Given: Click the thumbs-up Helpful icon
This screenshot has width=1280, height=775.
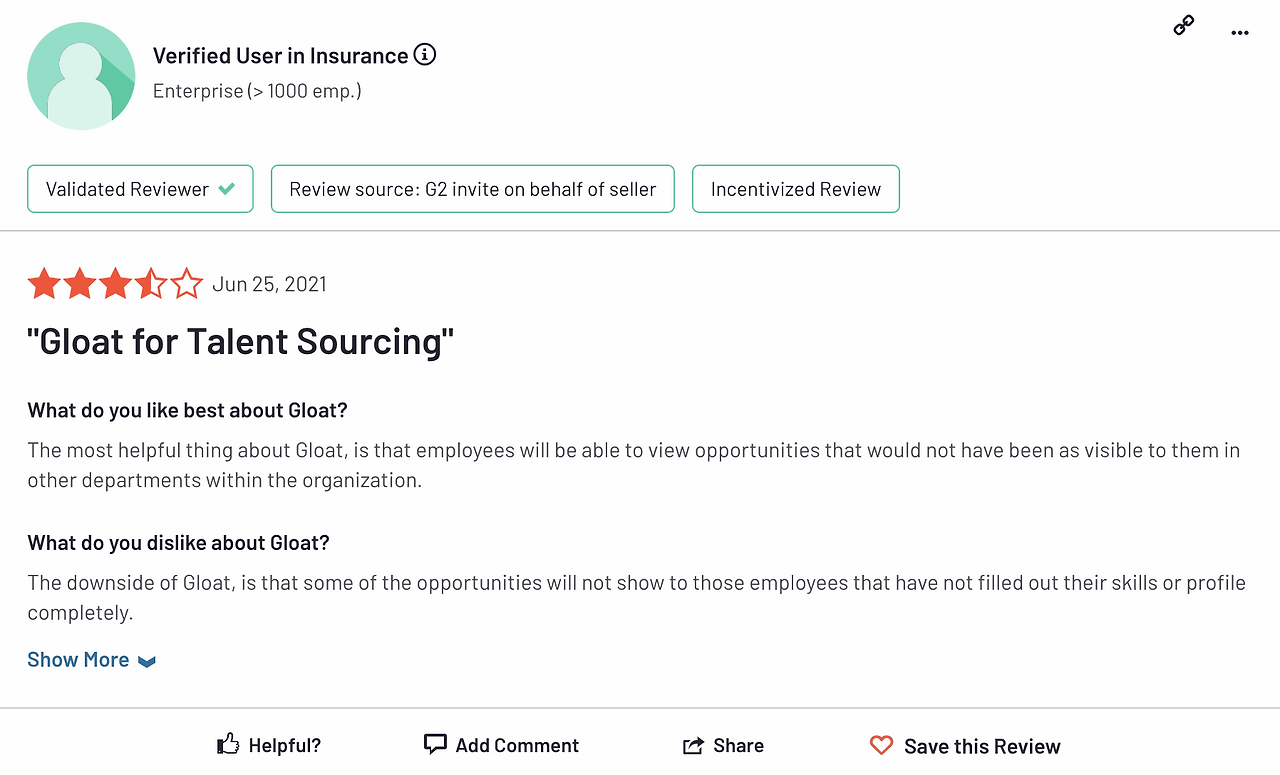Looking at the screenshot, I should (x=228, y=744).
